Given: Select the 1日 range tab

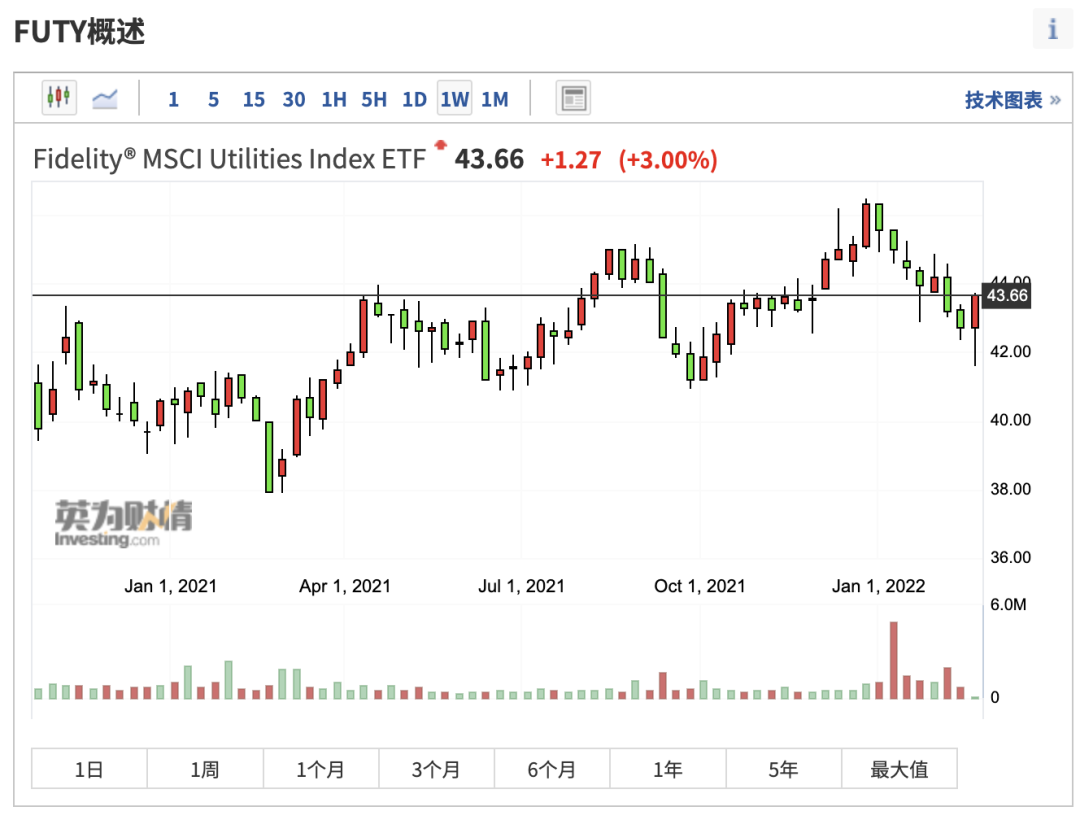Looking at the screenshot, I should [89, 768].
